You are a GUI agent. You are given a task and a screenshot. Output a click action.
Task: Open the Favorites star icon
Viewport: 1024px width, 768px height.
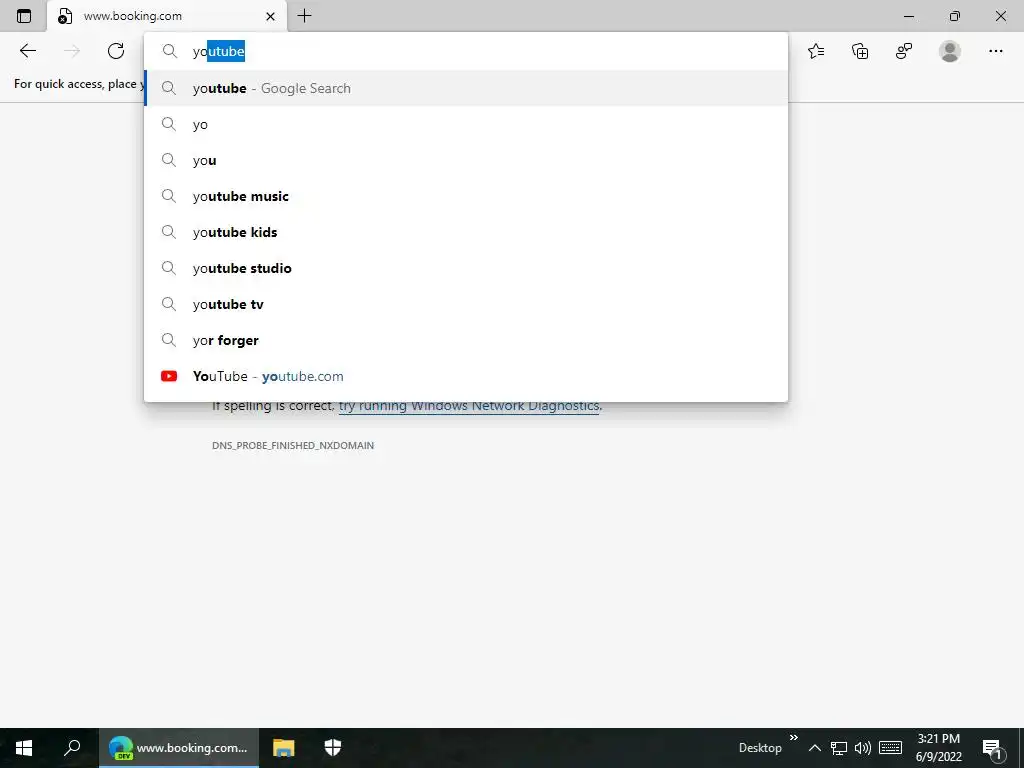(816, 51)
